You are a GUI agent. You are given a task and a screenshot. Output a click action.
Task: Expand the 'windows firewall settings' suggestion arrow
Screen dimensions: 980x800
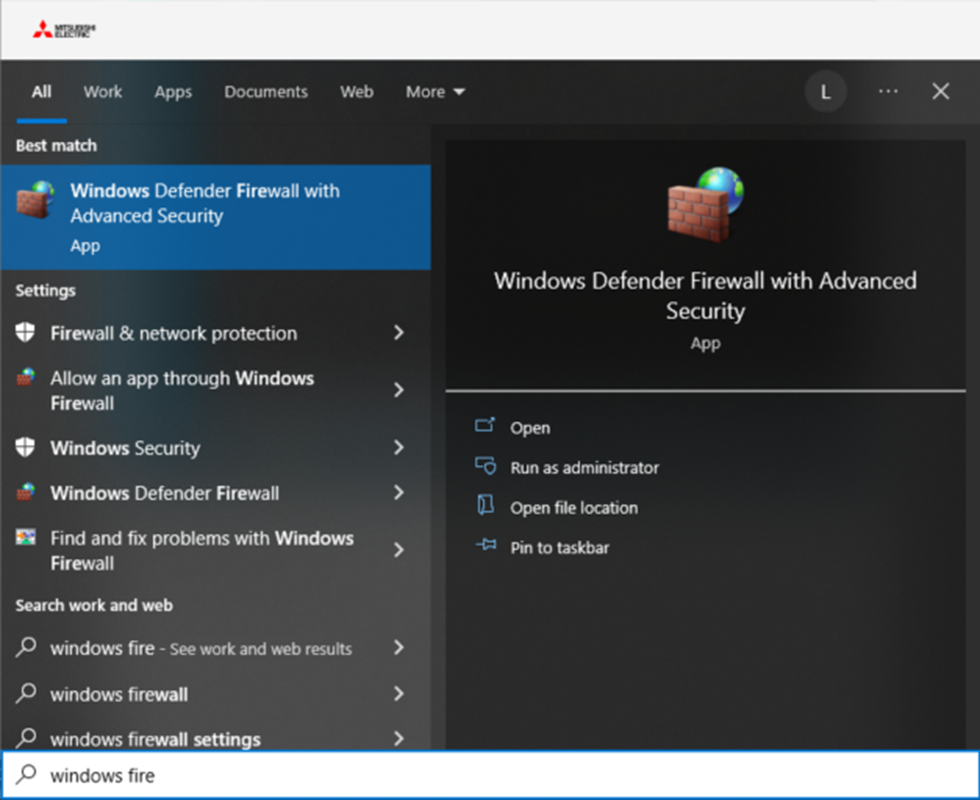click(399, 738)
